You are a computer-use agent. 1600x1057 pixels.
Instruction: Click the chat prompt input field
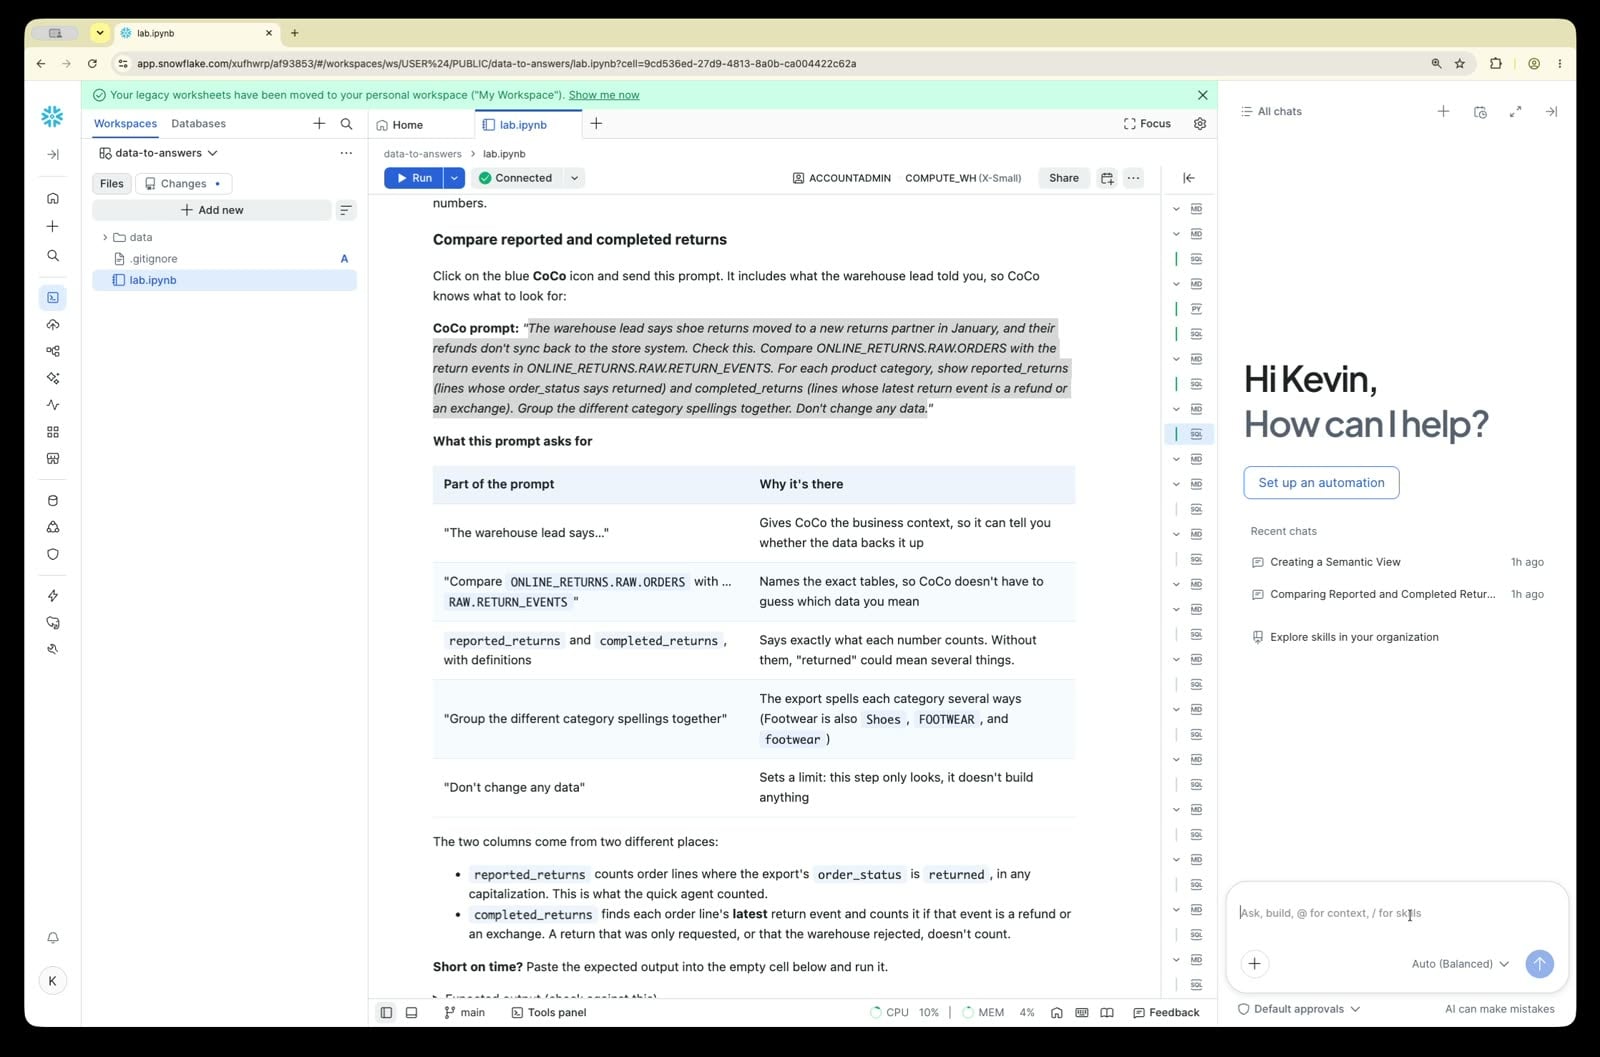point(1396,913)
